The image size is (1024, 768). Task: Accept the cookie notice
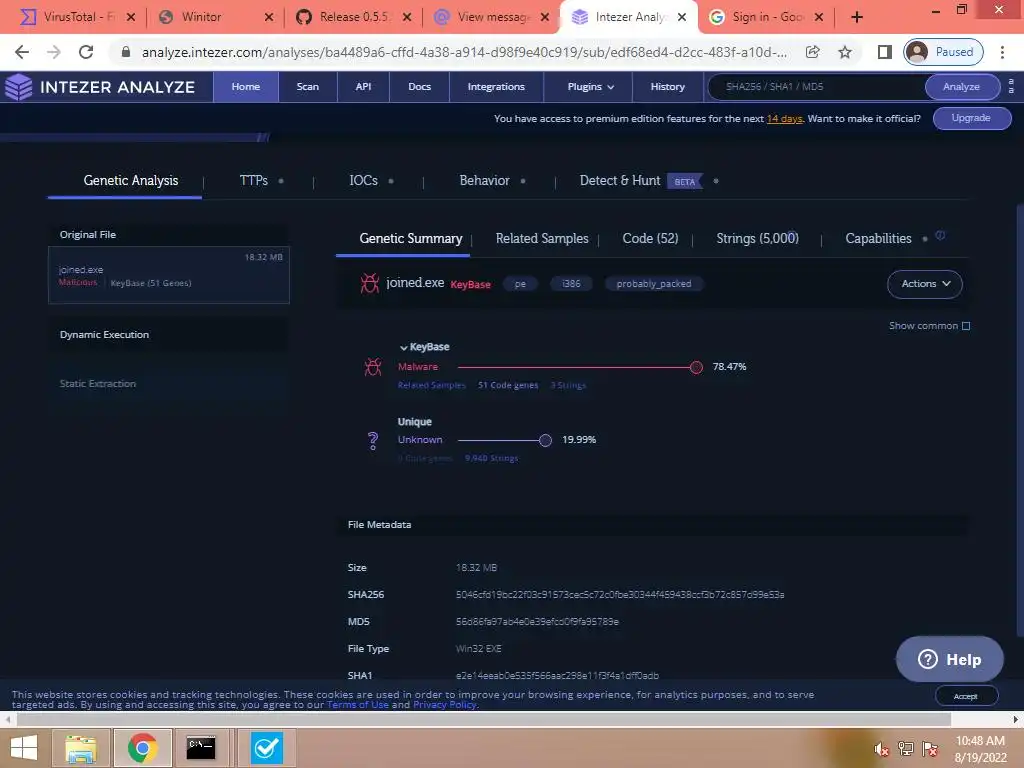pos(965,696)
